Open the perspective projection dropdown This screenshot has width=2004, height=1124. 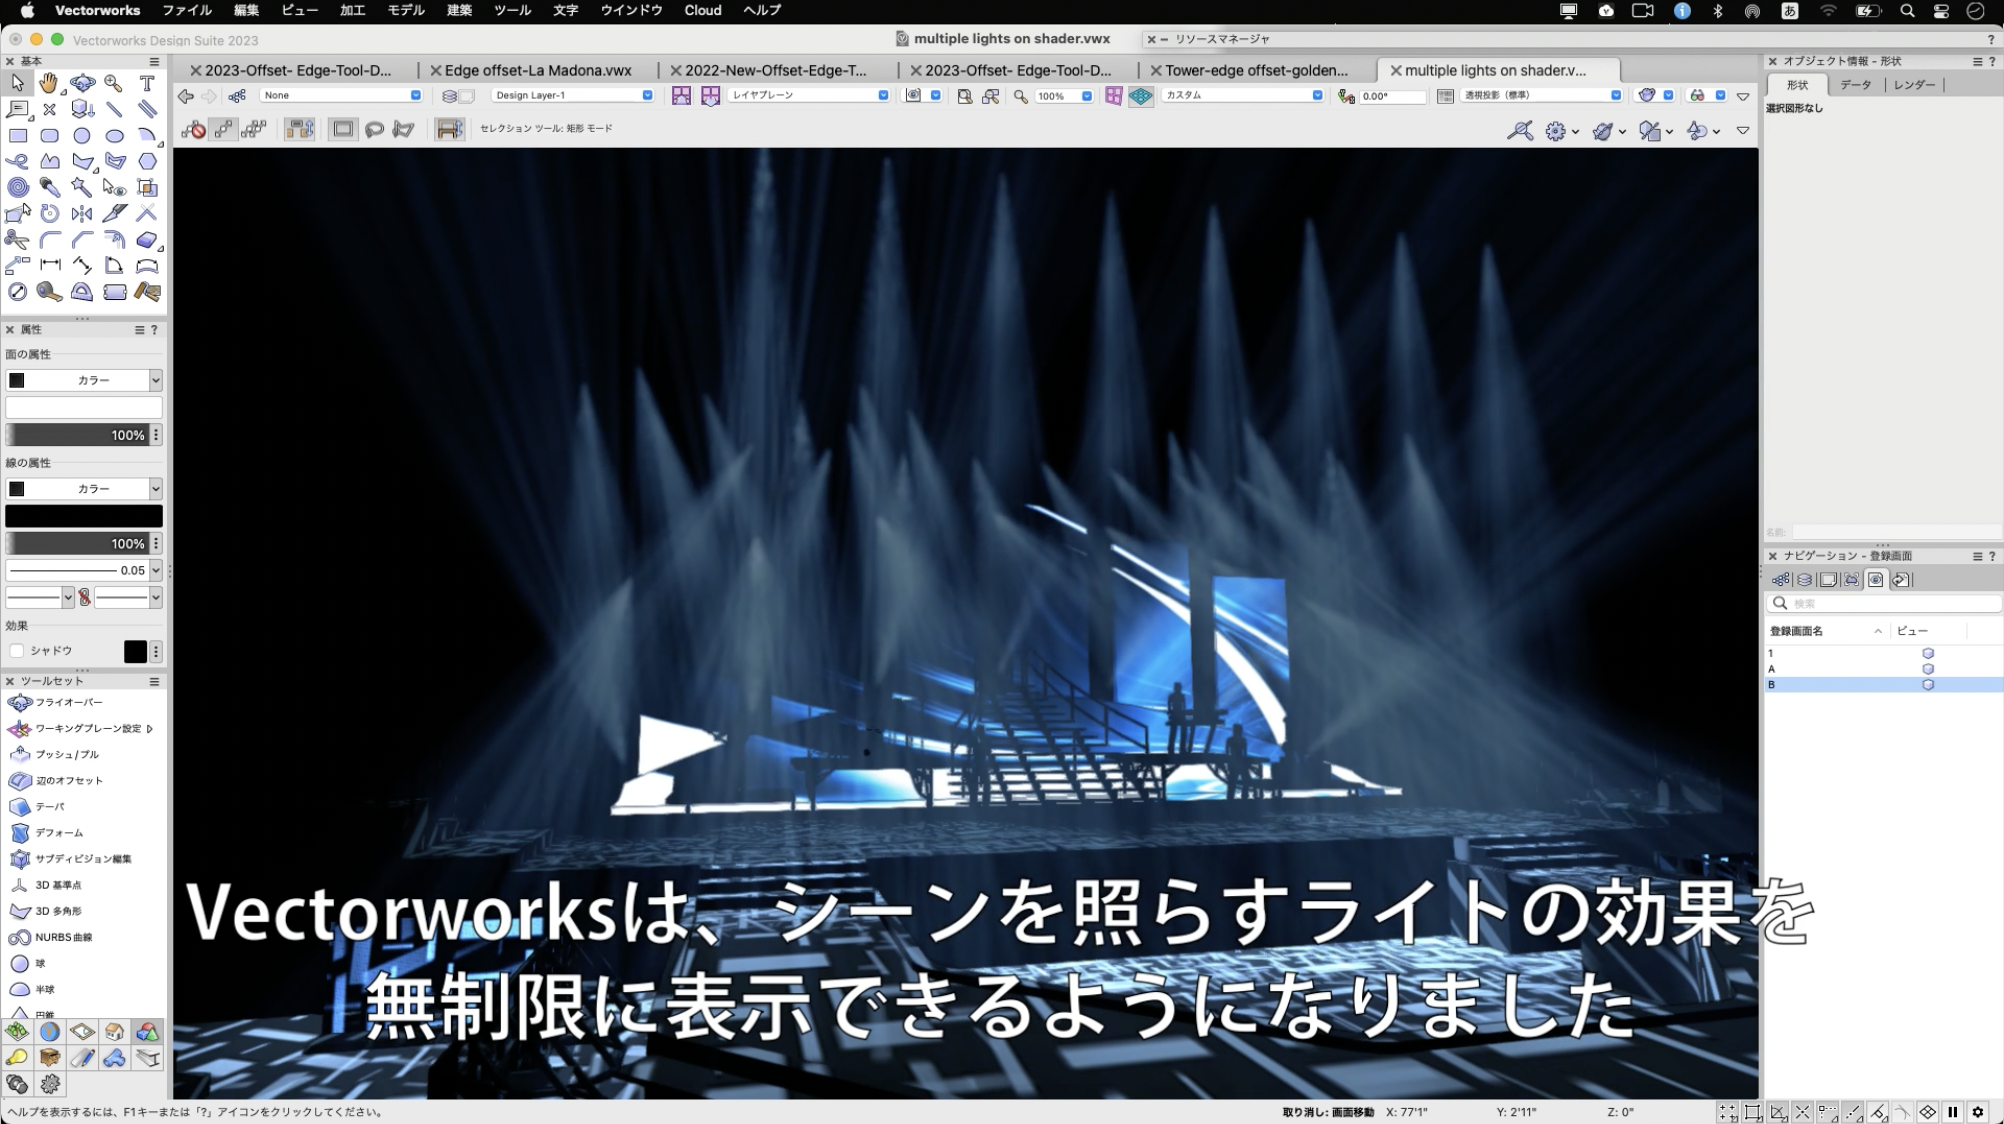tap(1541, 96)
